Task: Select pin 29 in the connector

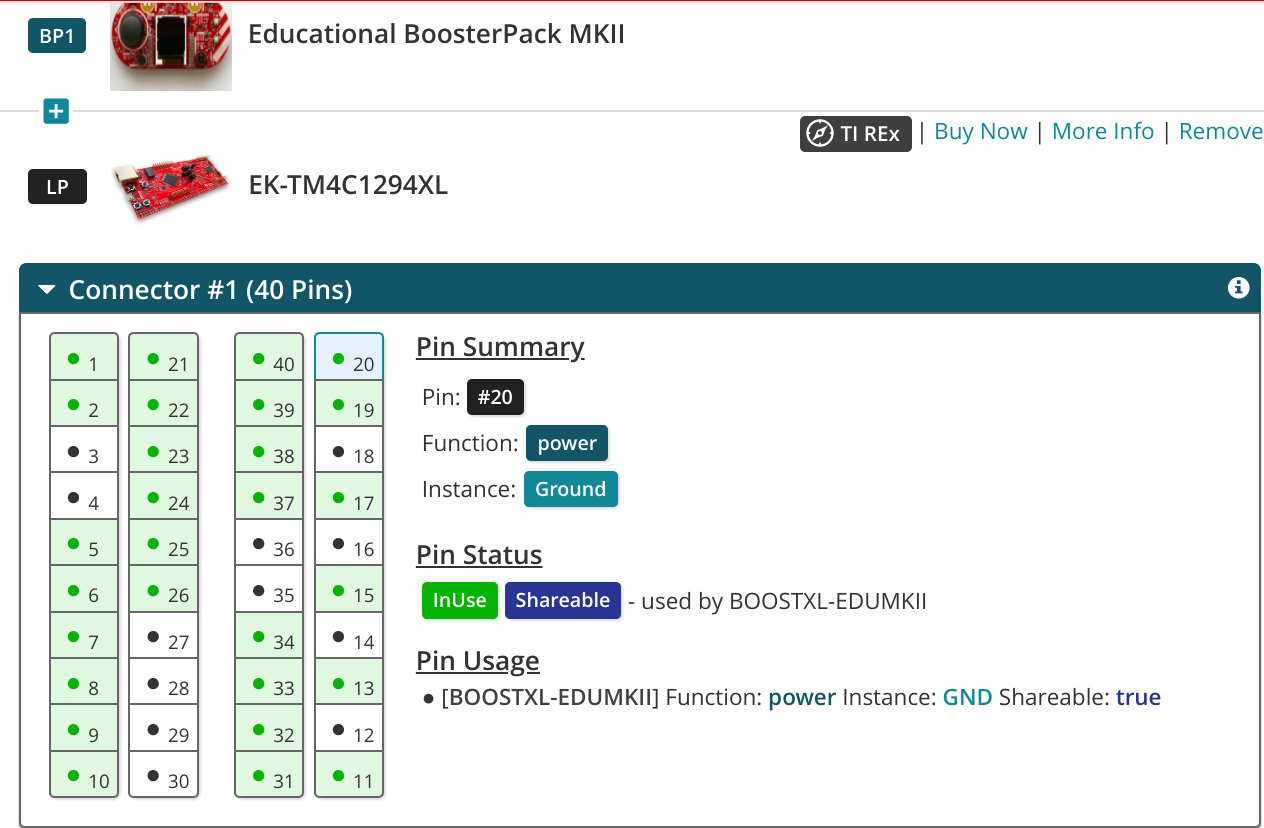Action: tap(164, 728)
